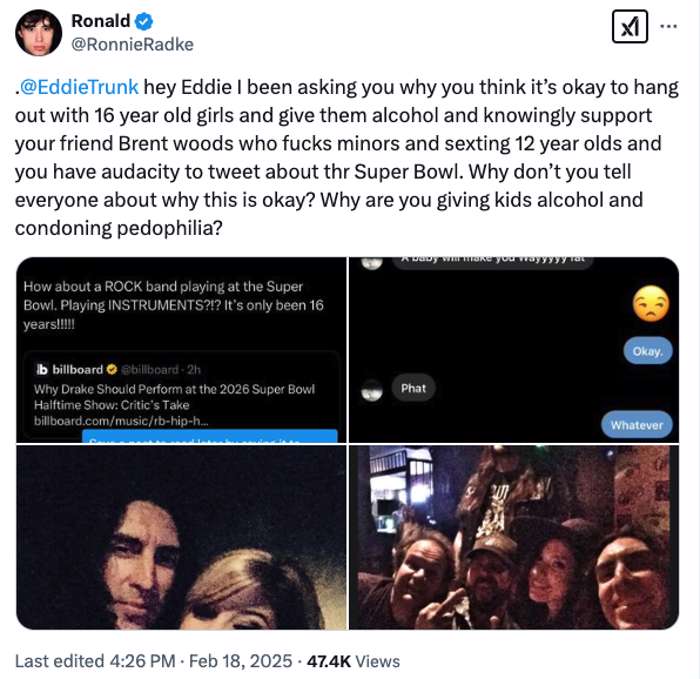Screen dimensions: 700x679
Task: Open the three-dot more options menu
Action: pyautogui.click(x=669, y=26)
